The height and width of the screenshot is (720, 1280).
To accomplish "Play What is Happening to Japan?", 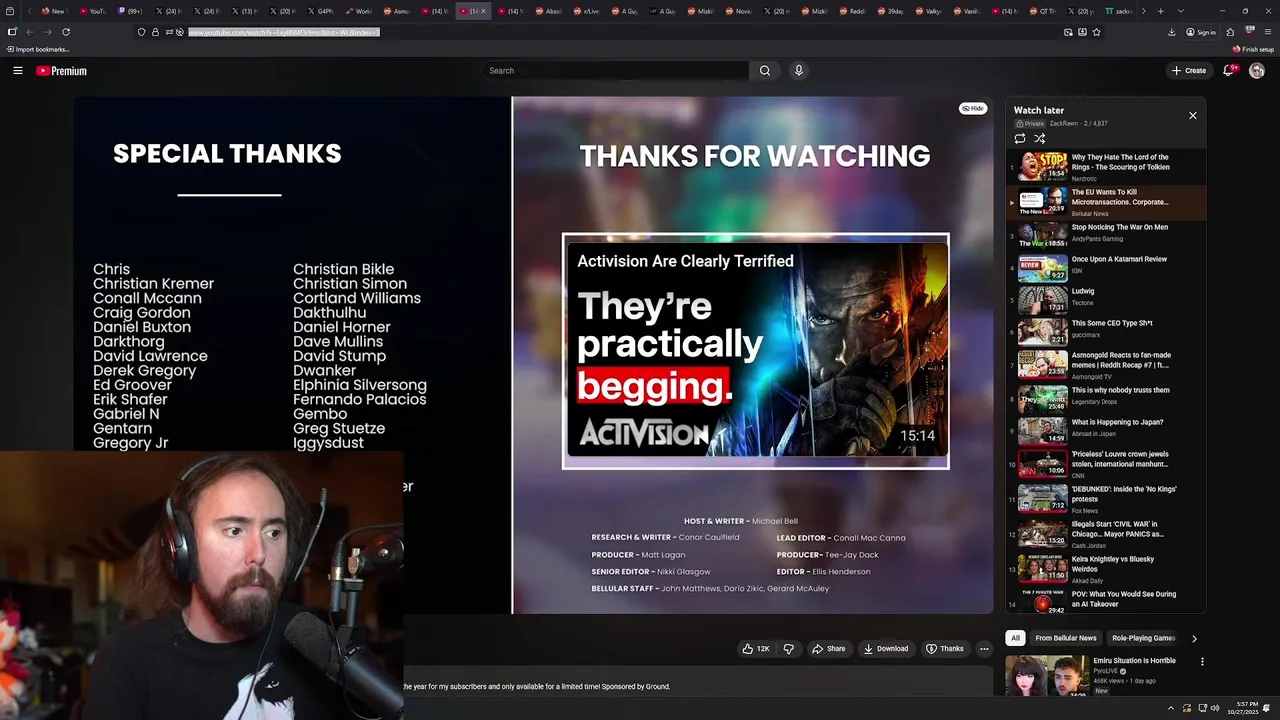I will (x=1107, y=430).
